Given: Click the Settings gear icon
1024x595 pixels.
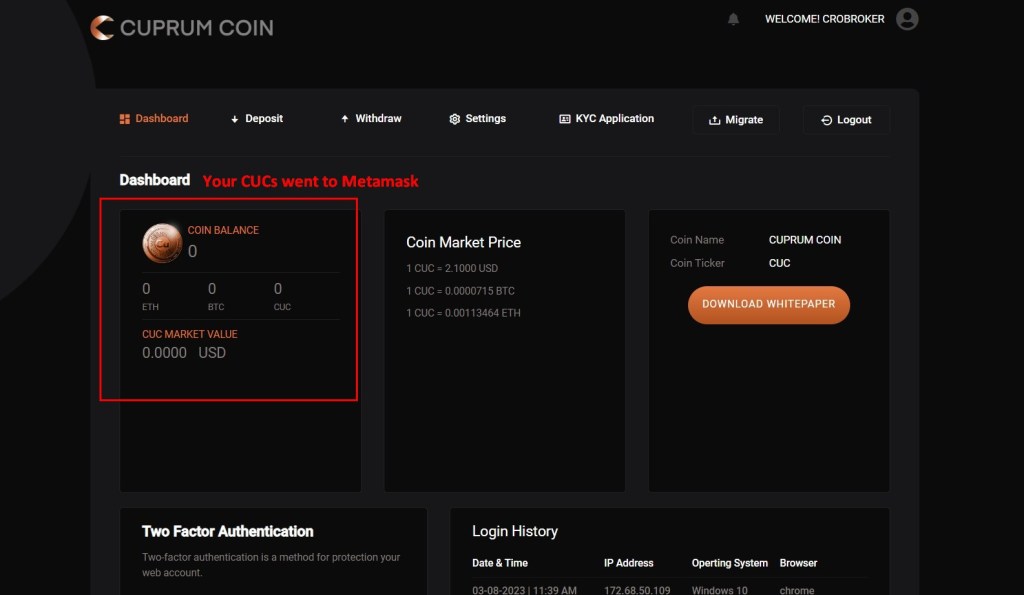Looking at the screenshot, I should pyautogui.click(x=455, y=119).
